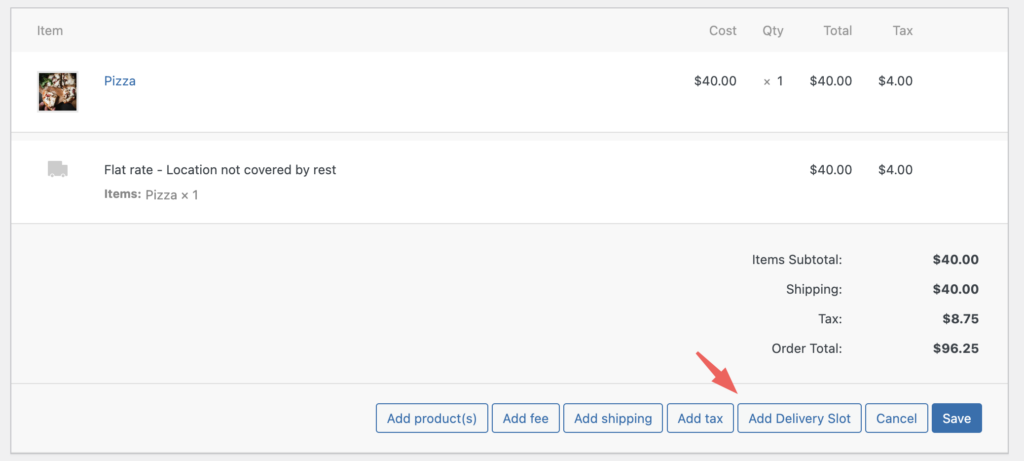
Task: Click the Pizza product thumbnail image
Action: click(57, 91)
